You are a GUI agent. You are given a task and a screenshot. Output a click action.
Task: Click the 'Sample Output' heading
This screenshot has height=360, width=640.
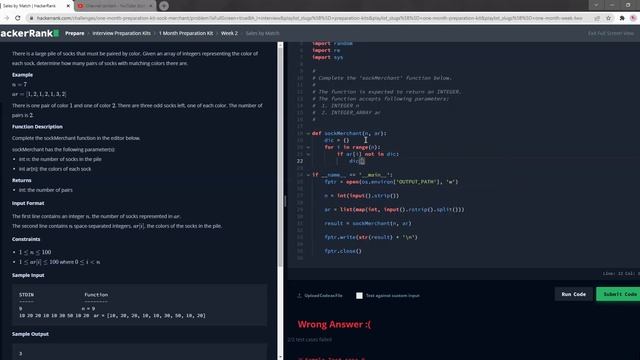[x=30, y=334]
